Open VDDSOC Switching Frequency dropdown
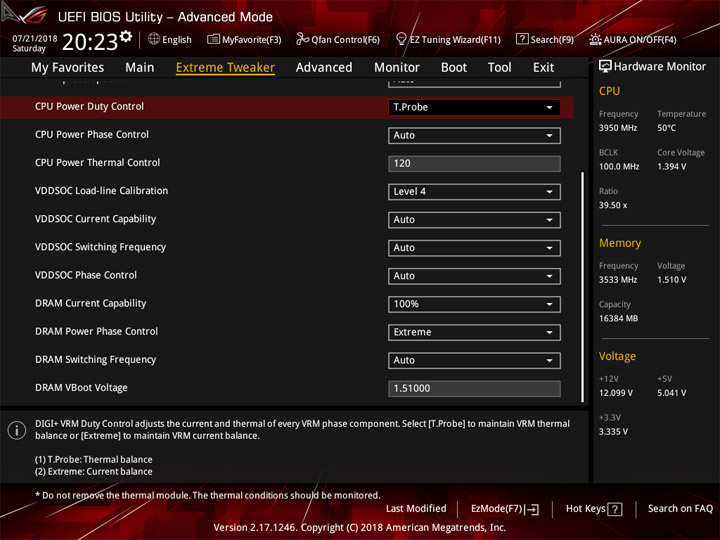 click(474, 248)
